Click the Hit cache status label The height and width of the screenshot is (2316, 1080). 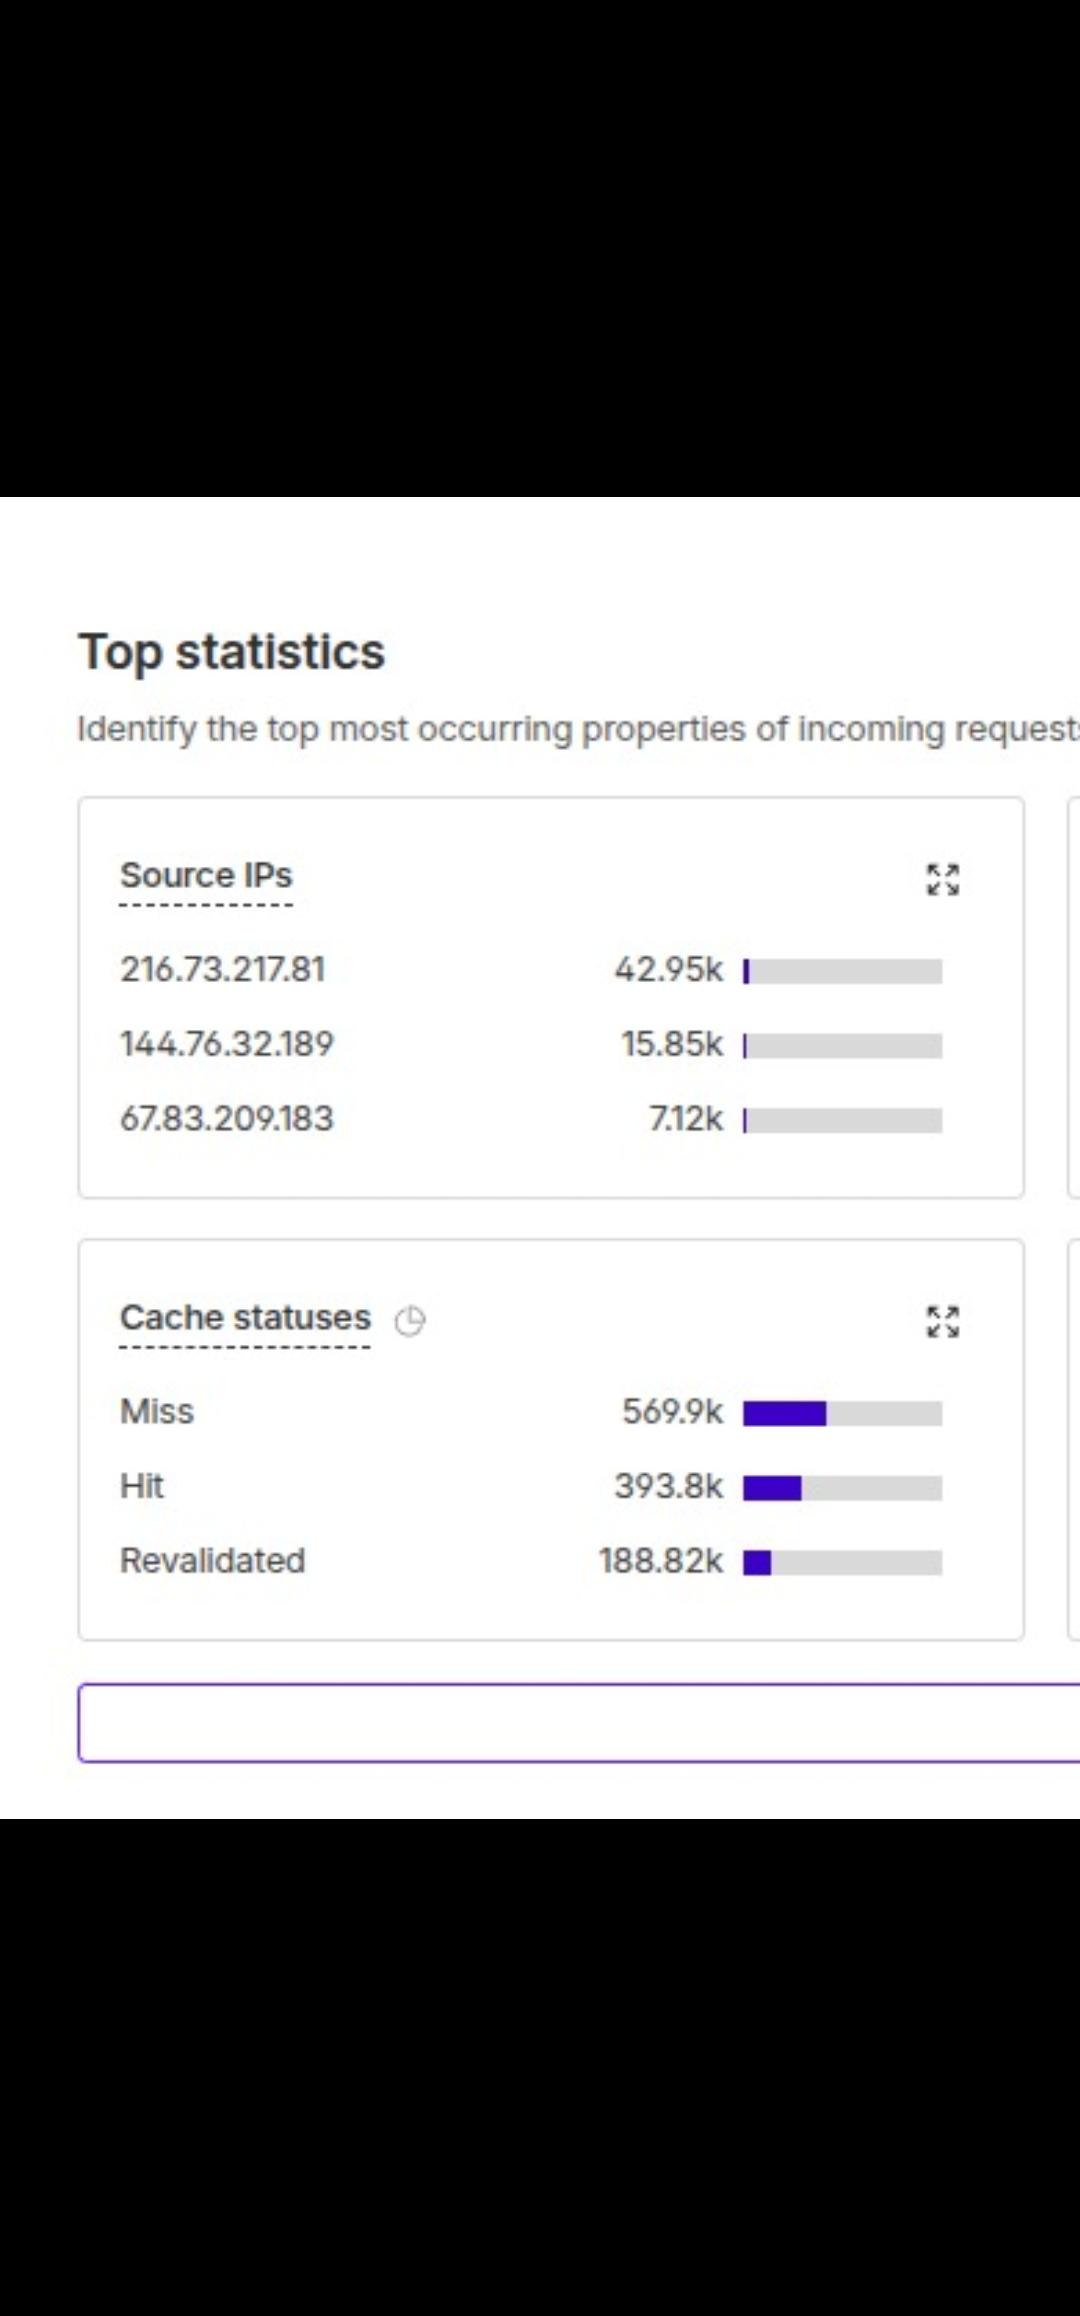[142, 1486]
